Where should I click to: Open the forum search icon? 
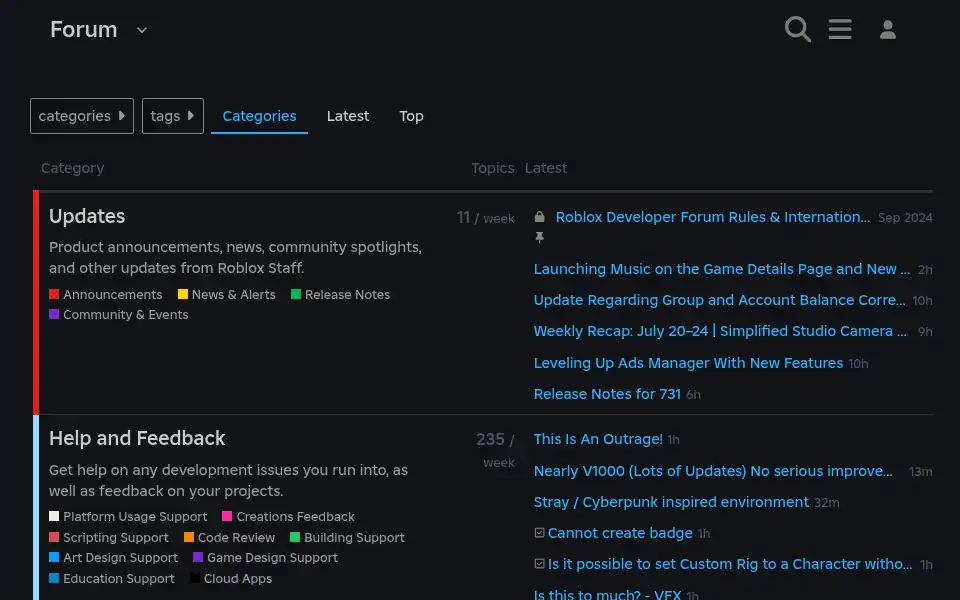click(798, 29)
